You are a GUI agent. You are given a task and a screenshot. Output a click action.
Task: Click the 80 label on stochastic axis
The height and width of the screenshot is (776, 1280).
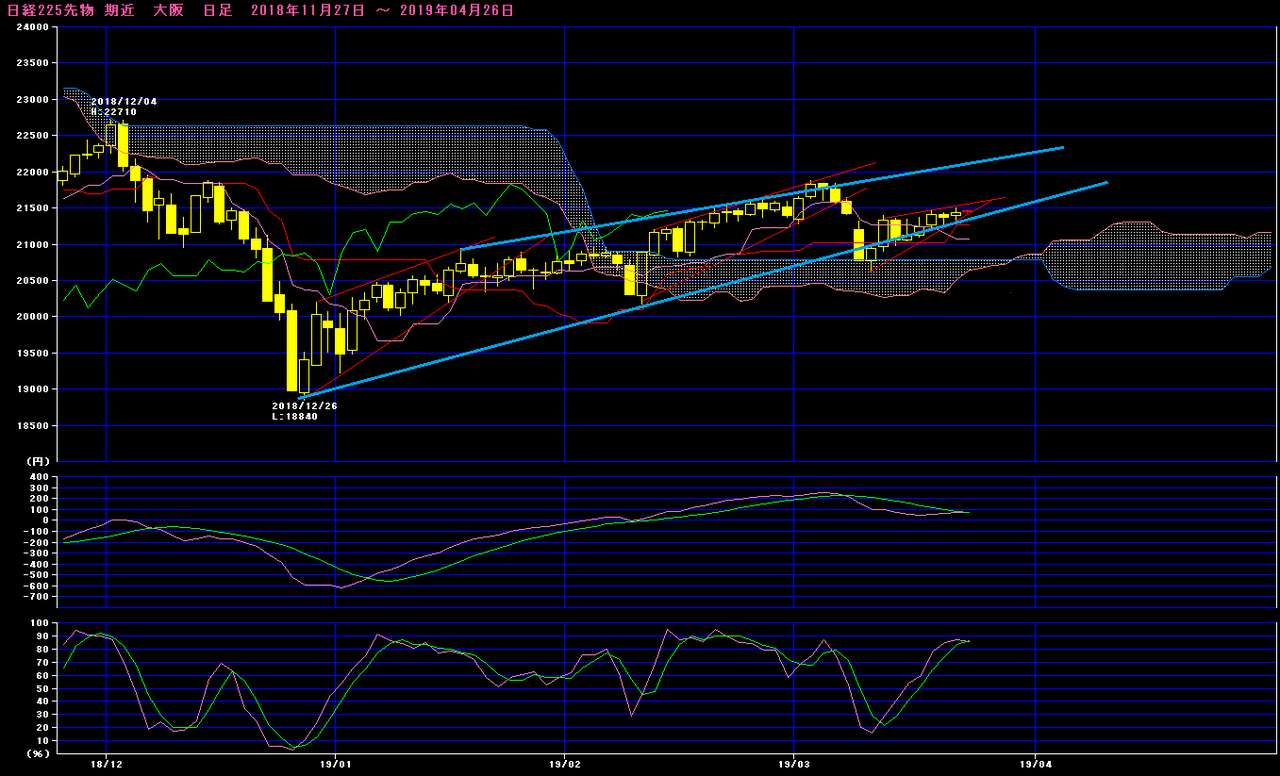pyautogui.click(x=43, y=649)
